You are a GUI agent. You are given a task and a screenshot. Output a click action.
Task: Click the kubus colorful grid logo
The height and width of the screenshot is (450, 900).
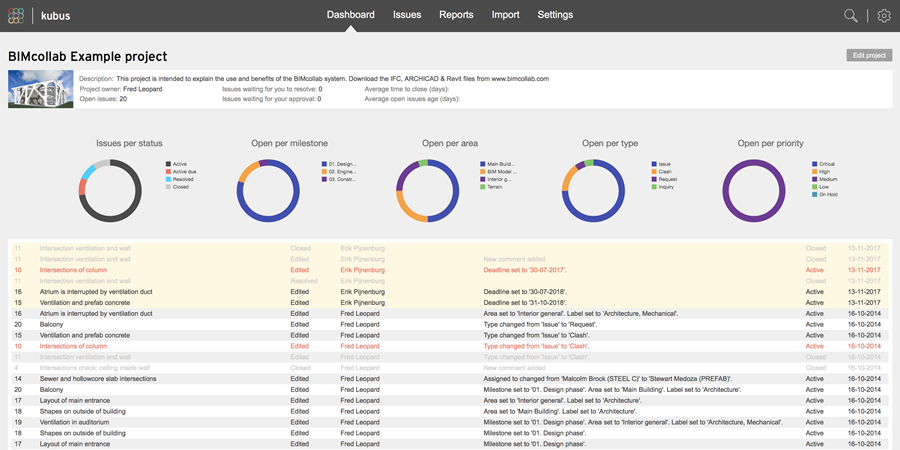[16, 15]
